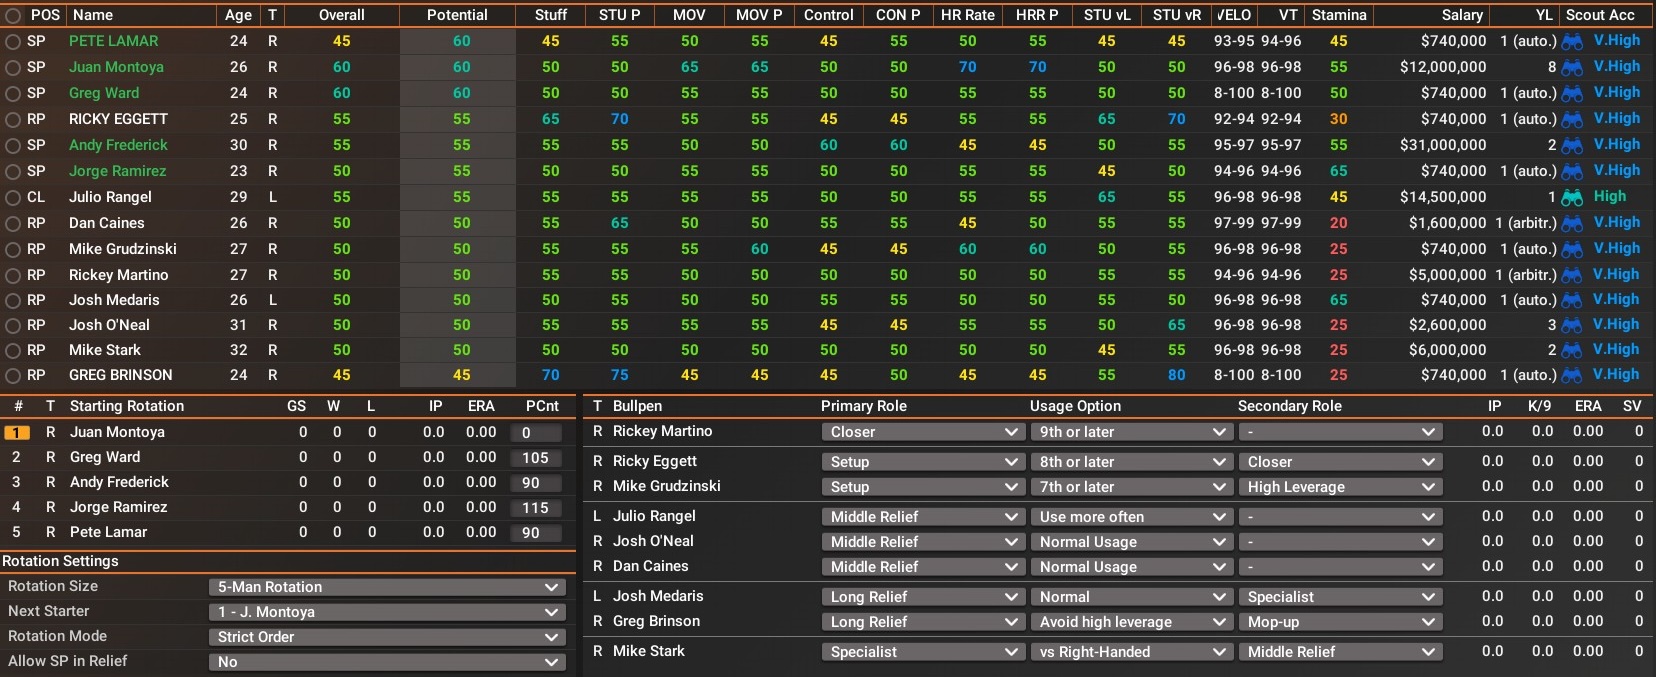Click scout binoculars icon in Jorge Ramirez row
The width and height of the screenshot is (1656, 677).
[x=1572, y=172]
